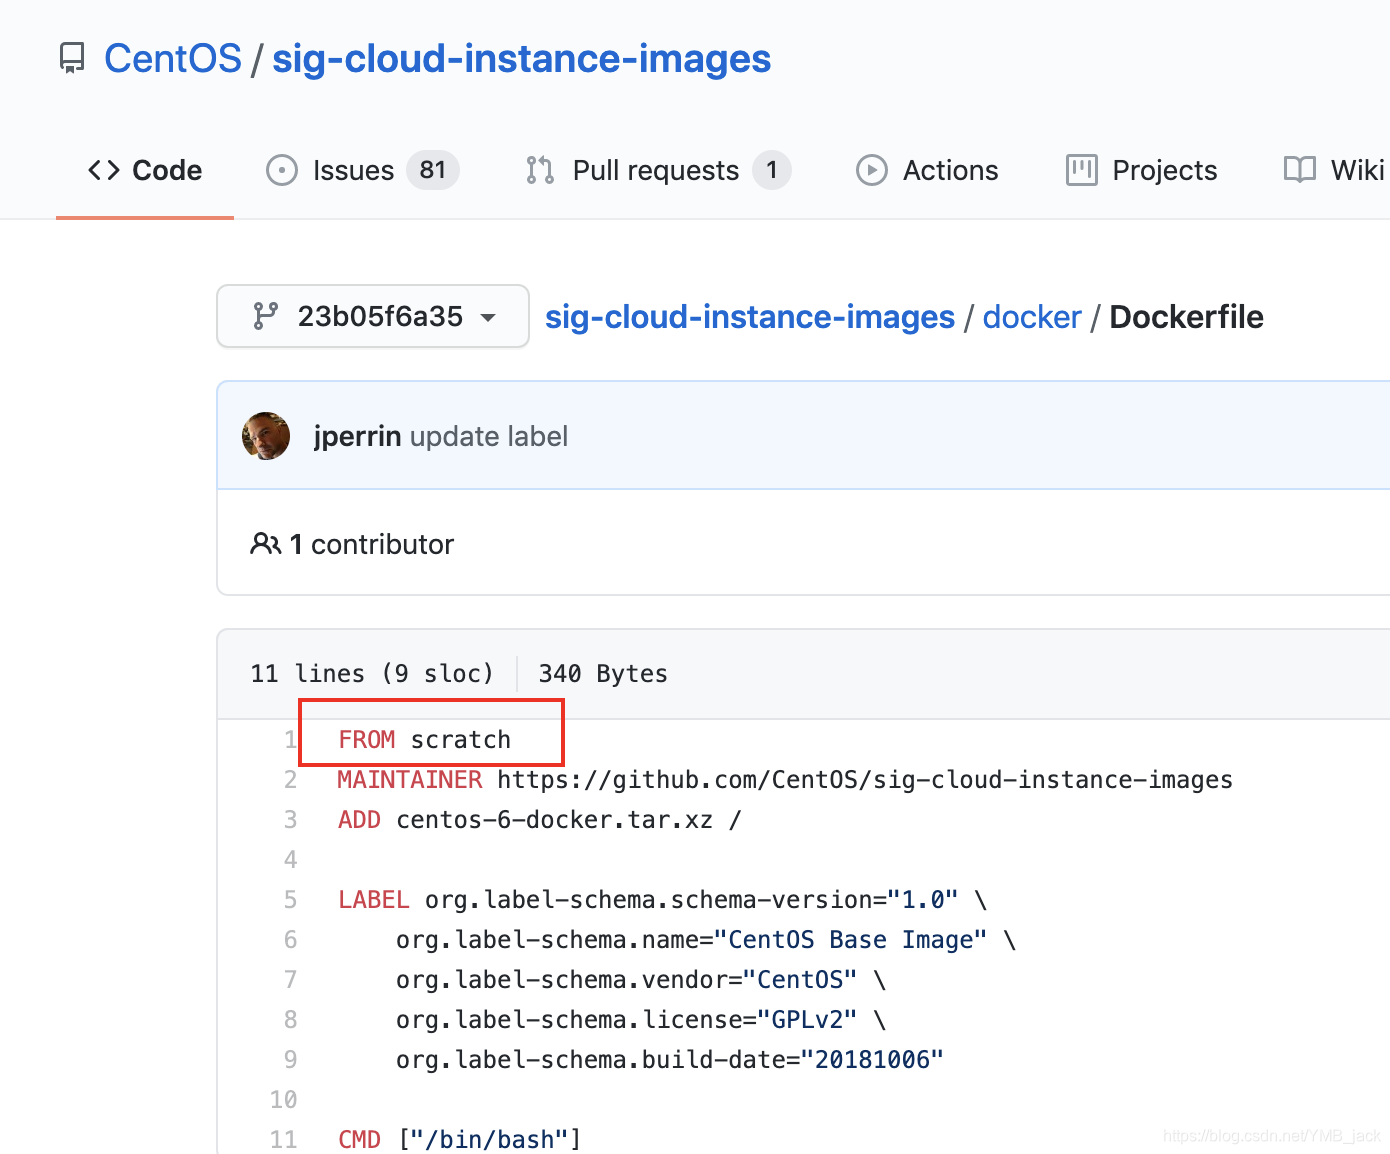Click the git branch icon in the selector
The image size is (1390, 1154).
[265, 316]
